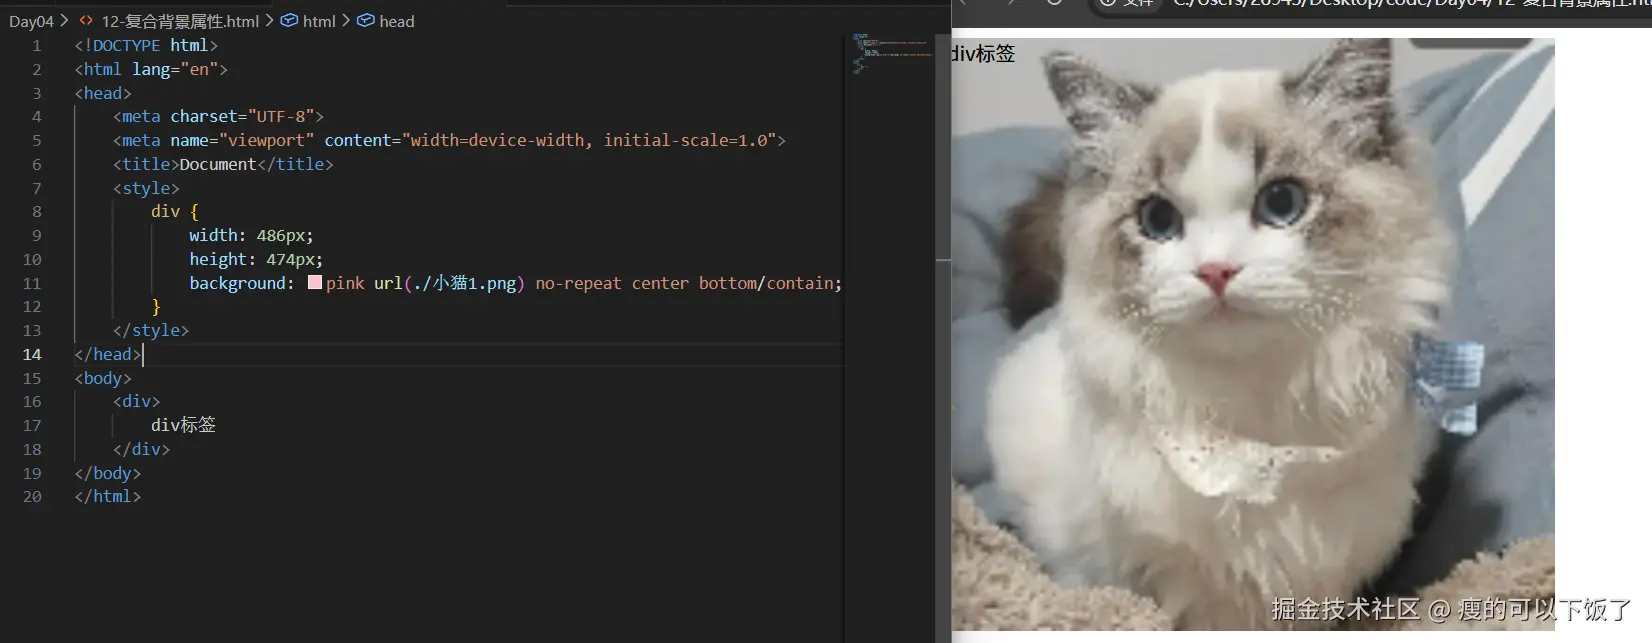Screen dimensions: 1652x643
Task: Click line number 11 in gutter
Action: point(32,284)
